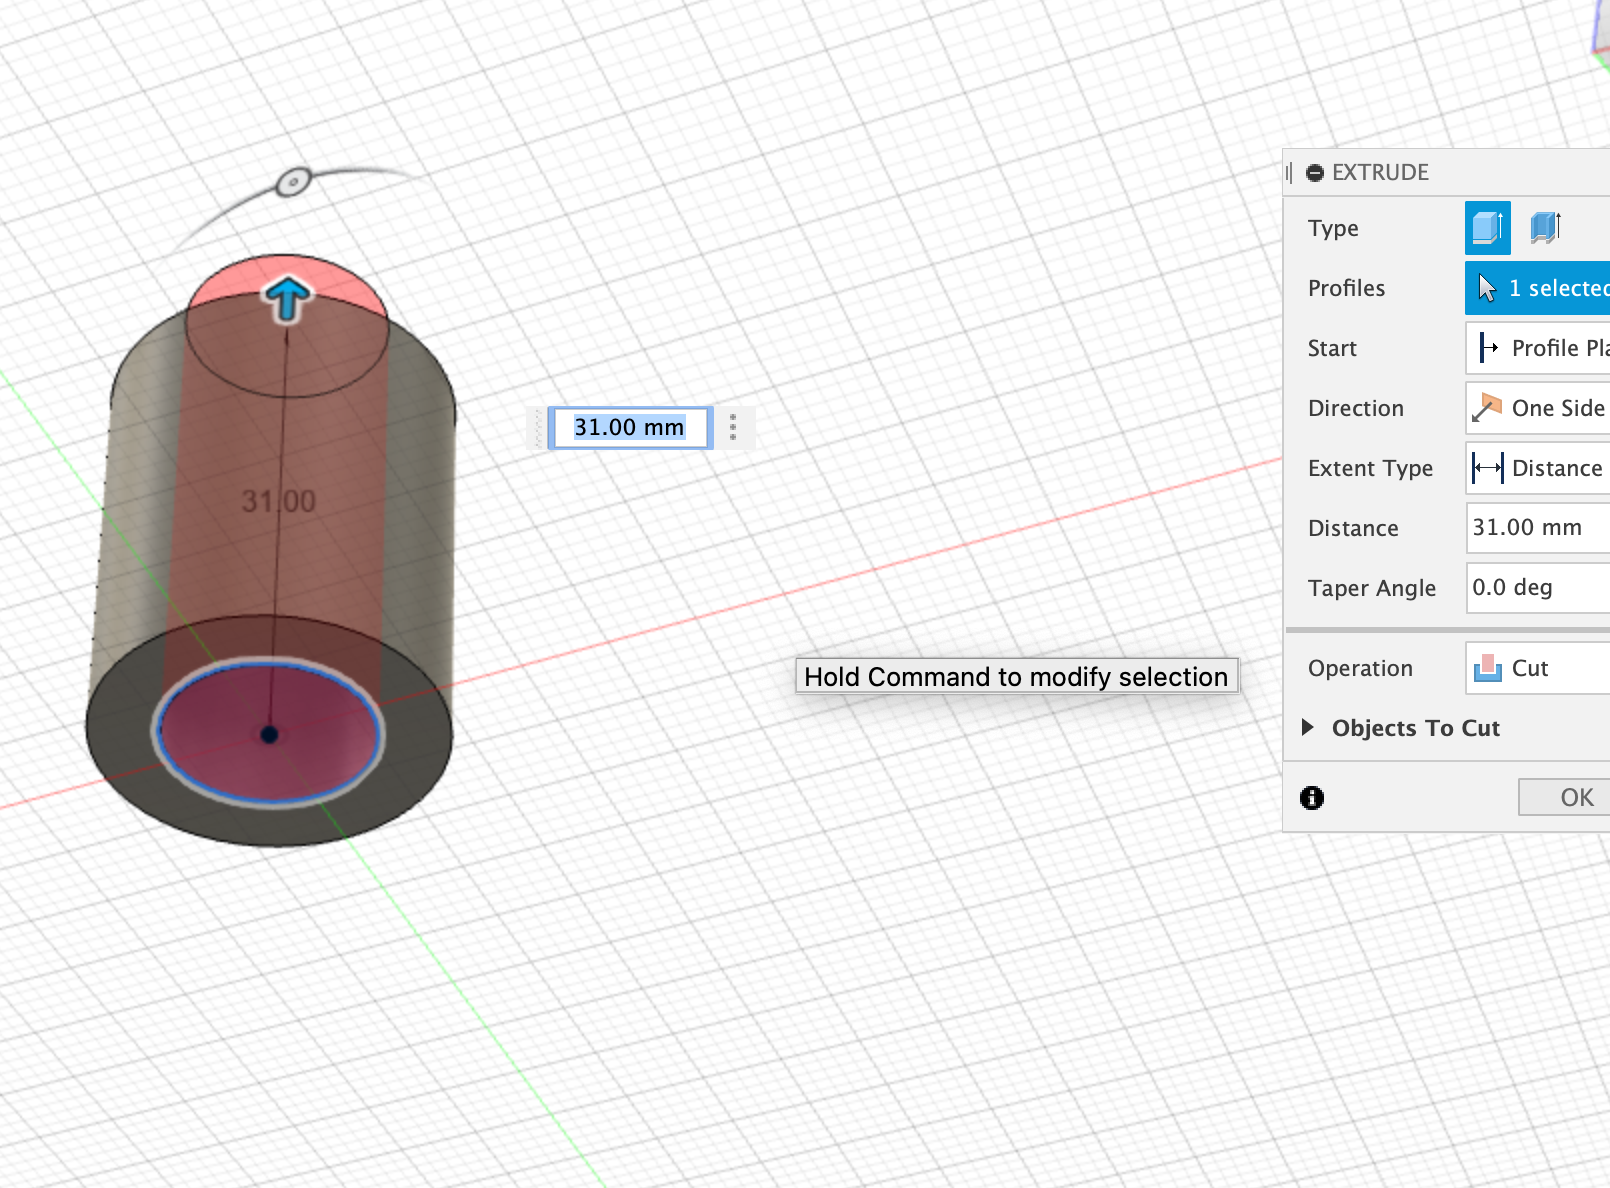Click the OK button
This screenshot has width=1610, height=1188.
click(x=1565, y=797)
